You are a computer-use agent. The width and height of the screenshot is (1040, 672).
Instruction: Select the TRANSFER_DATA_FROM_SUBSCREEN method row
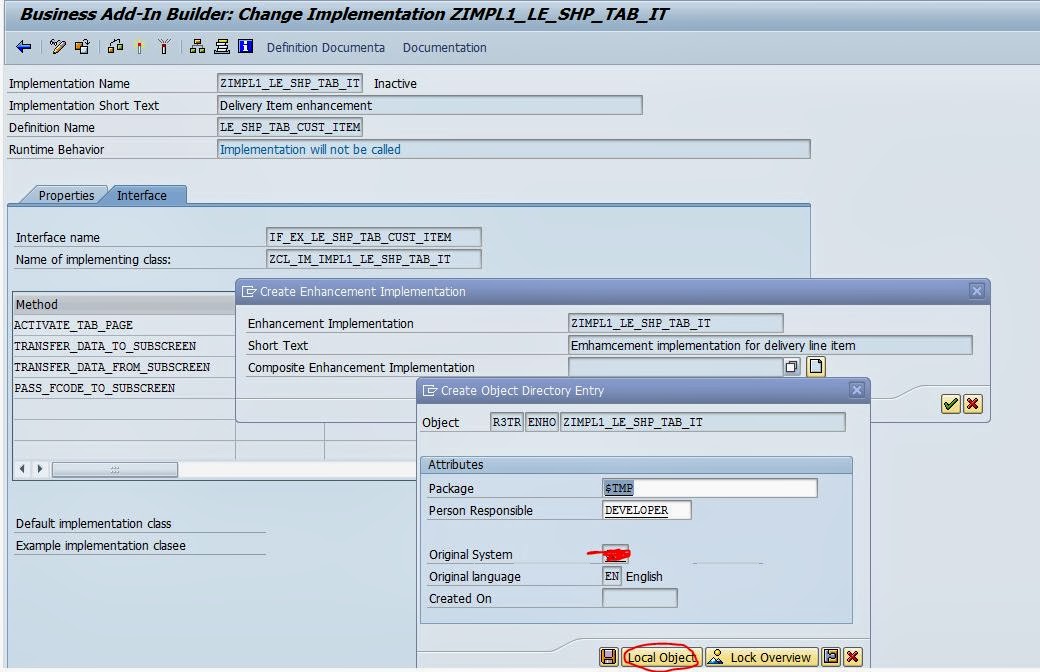point(123,367)
